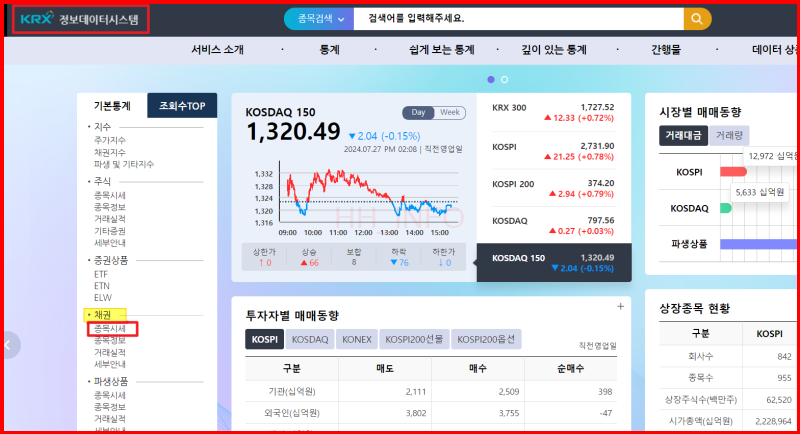800x434 pixels.
Task: Select KOSPI200선물 tab
Action: (x=414, y=340)
